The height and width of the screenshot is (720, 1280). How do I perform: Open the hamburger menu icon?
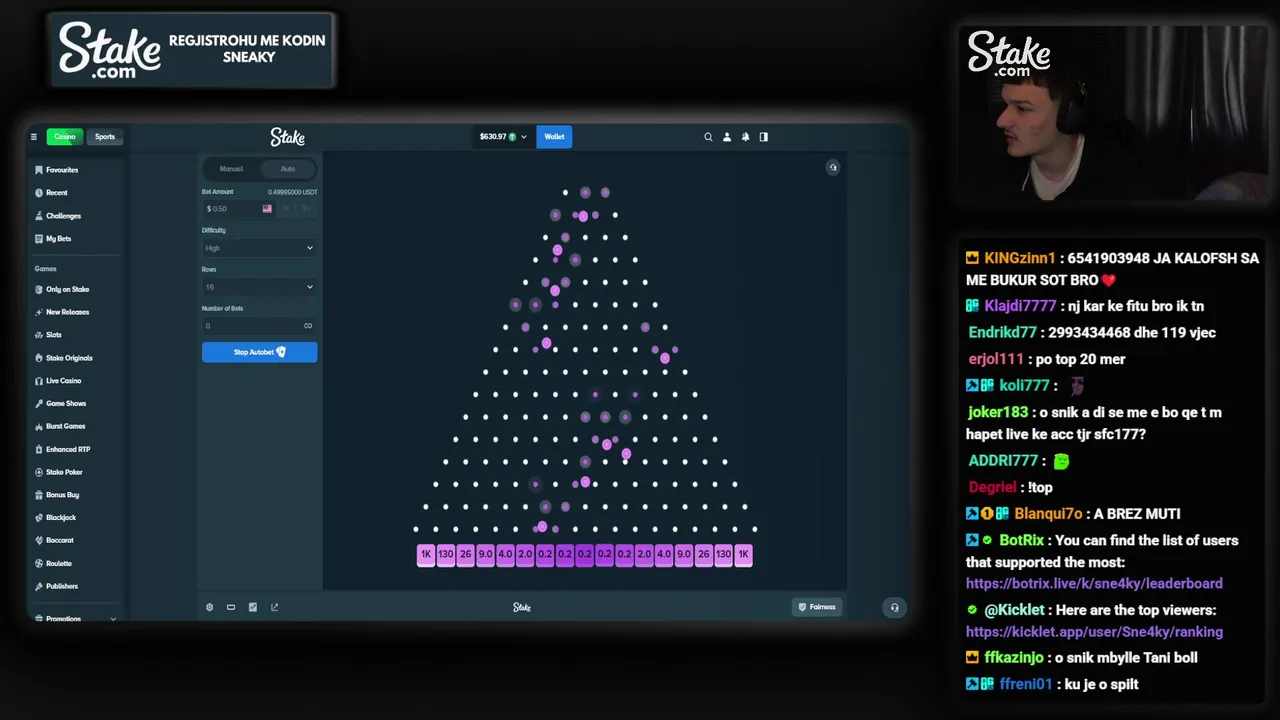click(33, 137)
